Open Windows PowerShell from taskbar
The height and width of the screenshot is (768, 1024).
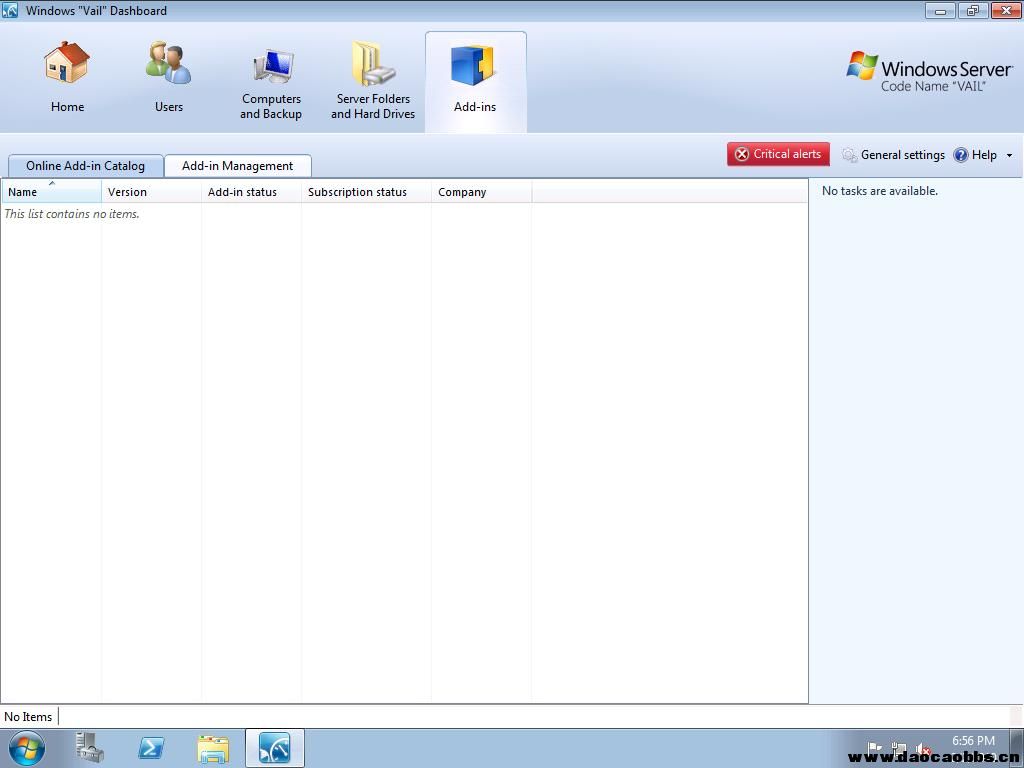click(x=151, y=748)
